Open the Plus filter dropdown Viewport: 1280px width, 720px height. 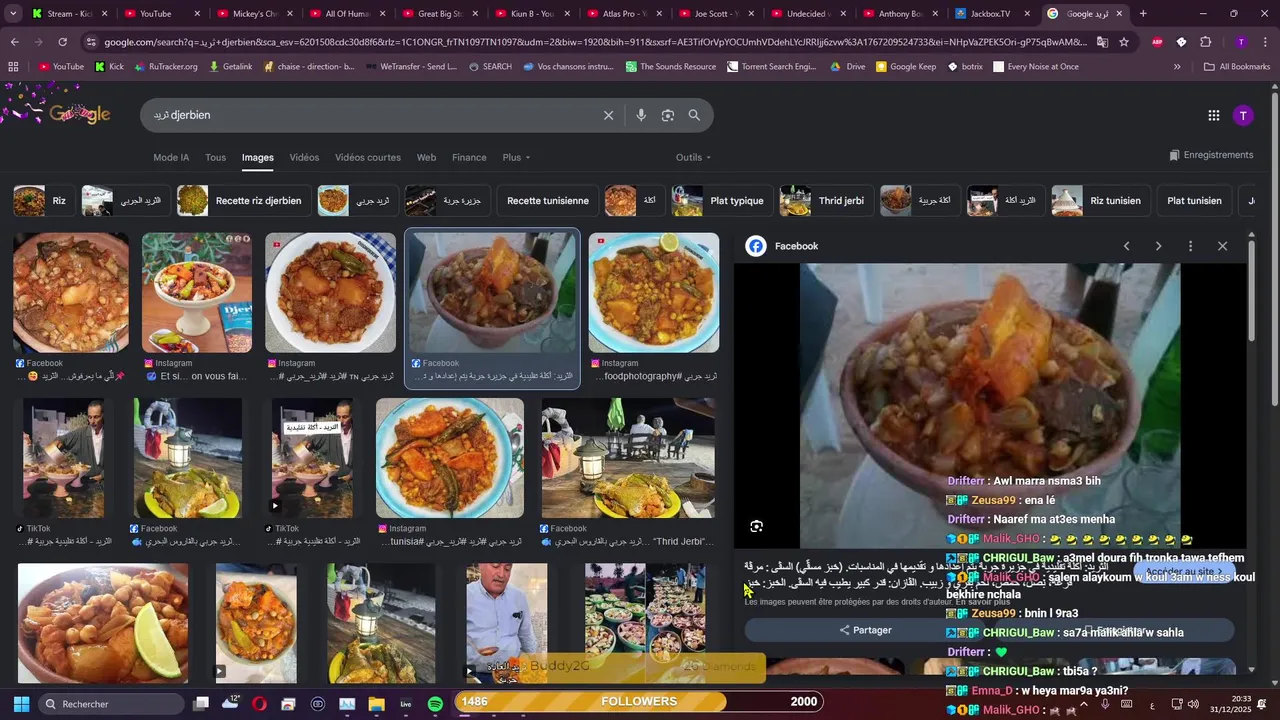[x=516, y=157]
